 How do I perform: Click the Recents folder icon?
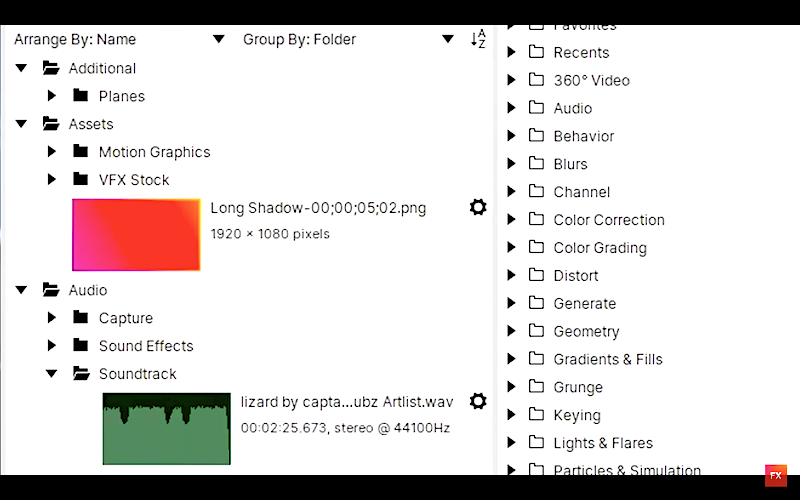[x=536, y=52]
